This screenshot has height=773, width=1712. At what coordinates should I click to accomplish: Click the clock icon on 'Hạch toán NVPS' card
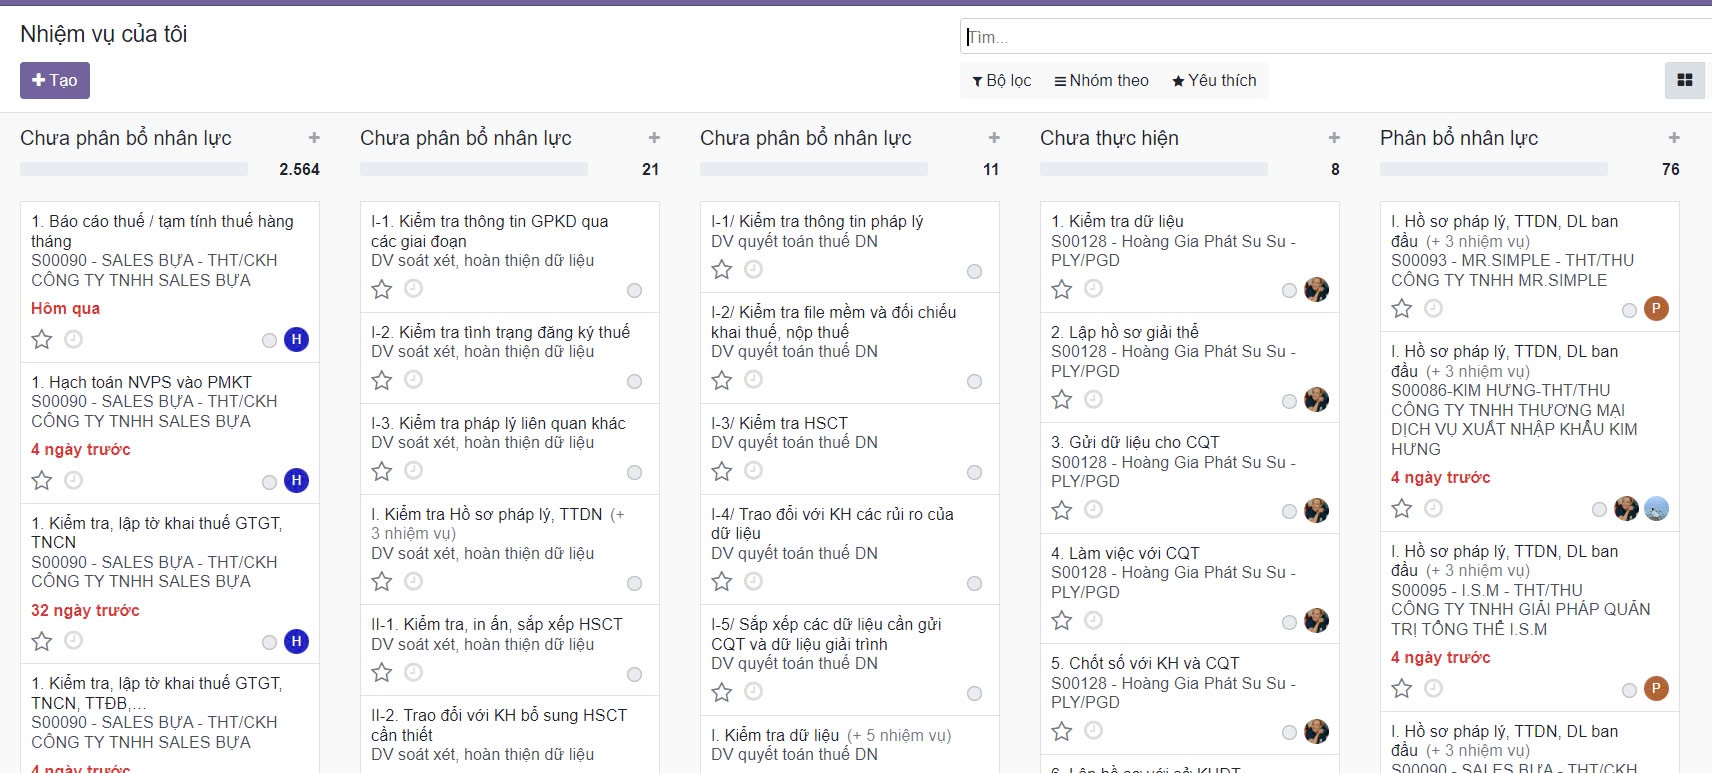[73, 480]
